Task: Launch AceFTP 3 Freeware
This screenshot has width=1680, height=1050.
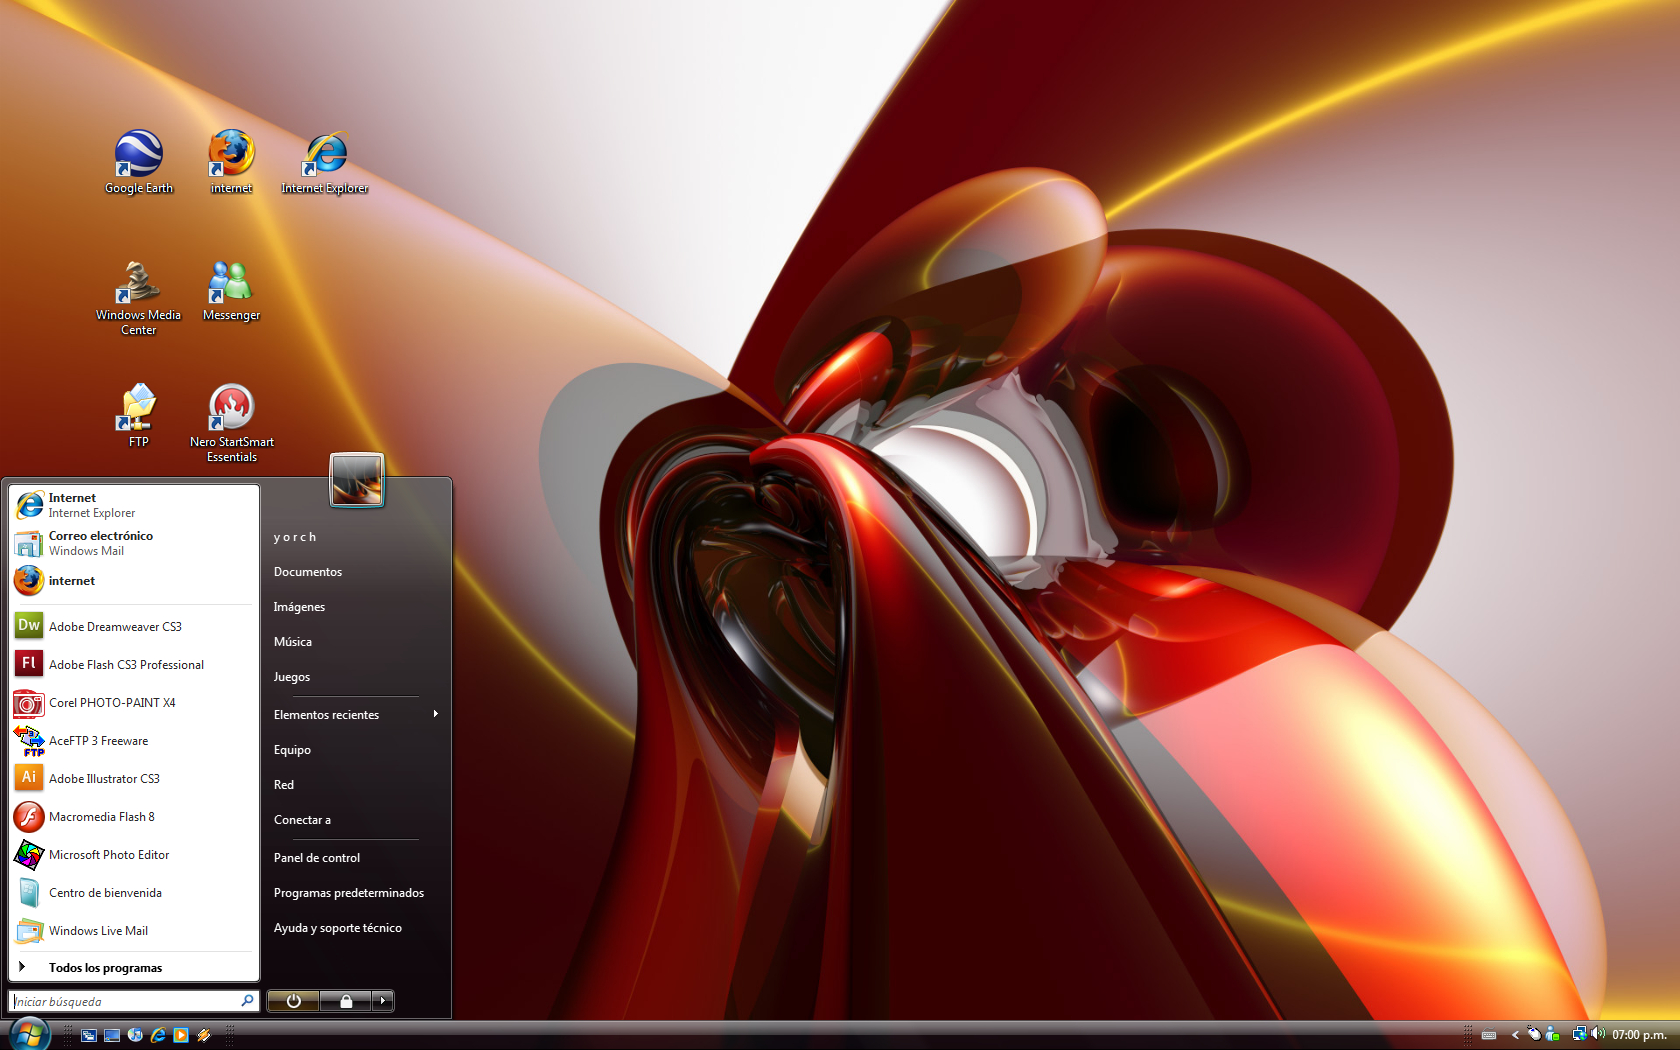Action: coord(134,740)
